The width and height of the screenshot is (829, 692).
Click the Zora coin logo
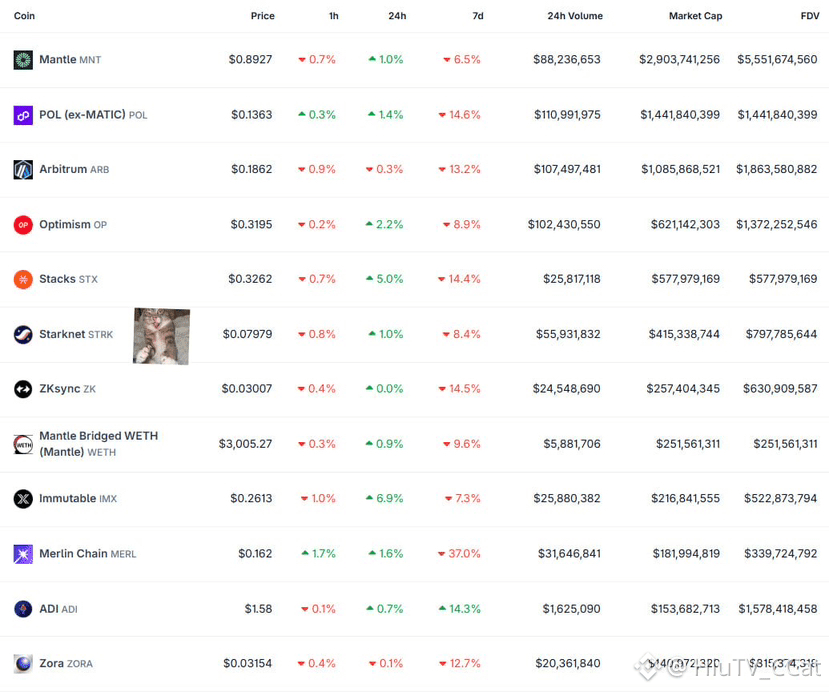click(23, 663)
